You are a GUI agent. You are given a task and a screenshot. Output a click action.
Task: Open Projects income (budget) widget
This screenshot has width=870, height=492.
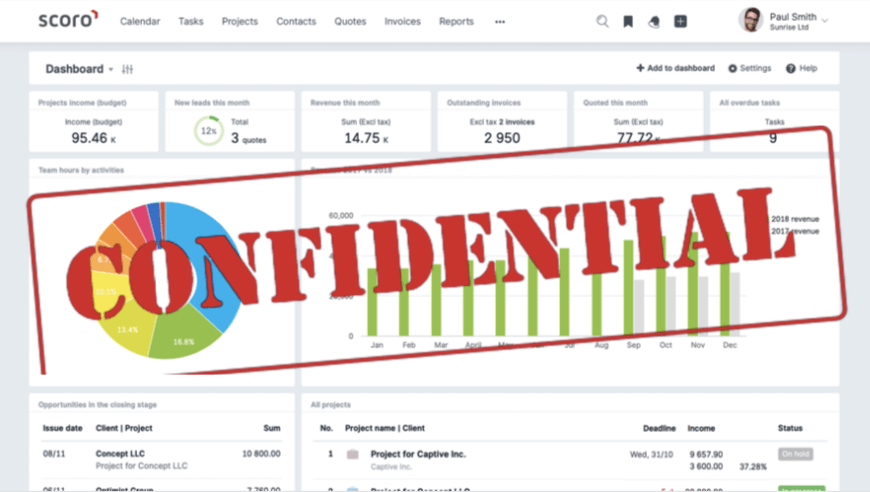pyautogui.click(x=94, y=121)
